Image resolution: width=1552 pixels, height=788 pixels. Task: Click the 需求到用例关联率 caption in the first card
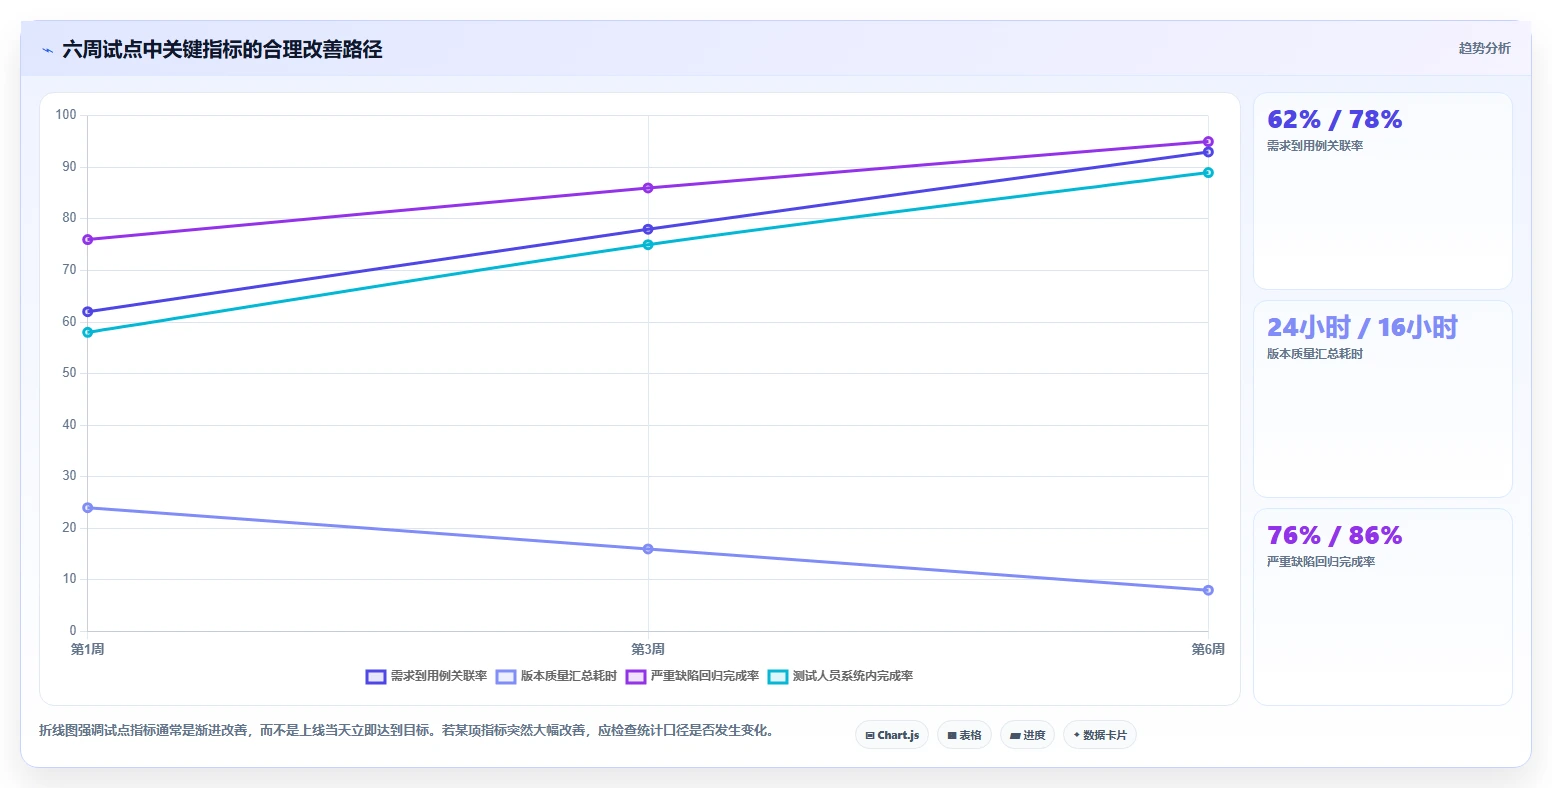coord(1315,146)
